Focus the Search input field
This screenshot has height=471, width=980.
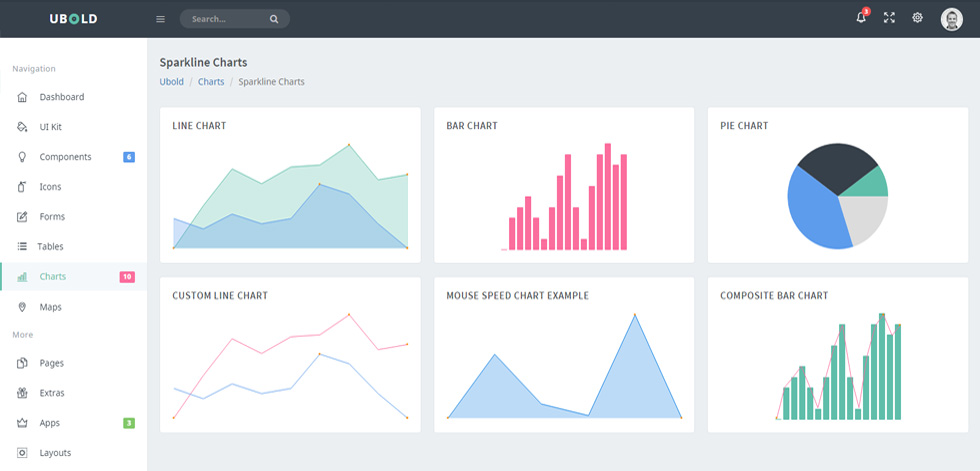point(234,19)
